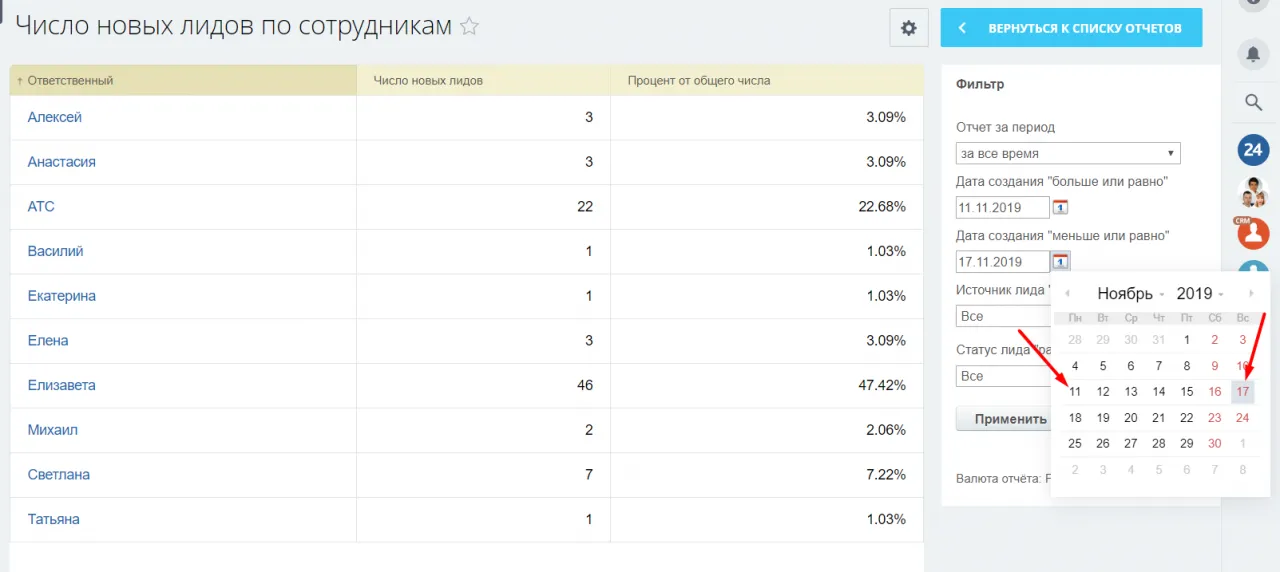Add report to favorites with star
The width and height of the screenshot is (1280, 572).
click(469, 27)
